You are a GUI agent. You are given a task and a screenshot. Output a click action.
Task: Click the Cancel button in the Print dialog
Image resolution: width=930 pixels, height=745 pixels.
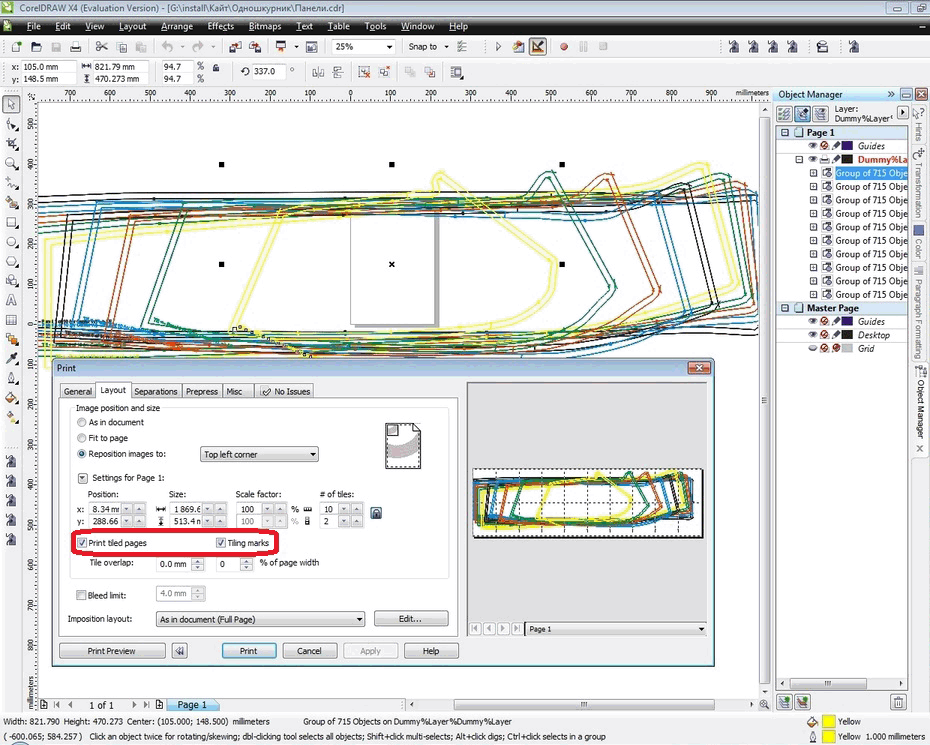309,650
